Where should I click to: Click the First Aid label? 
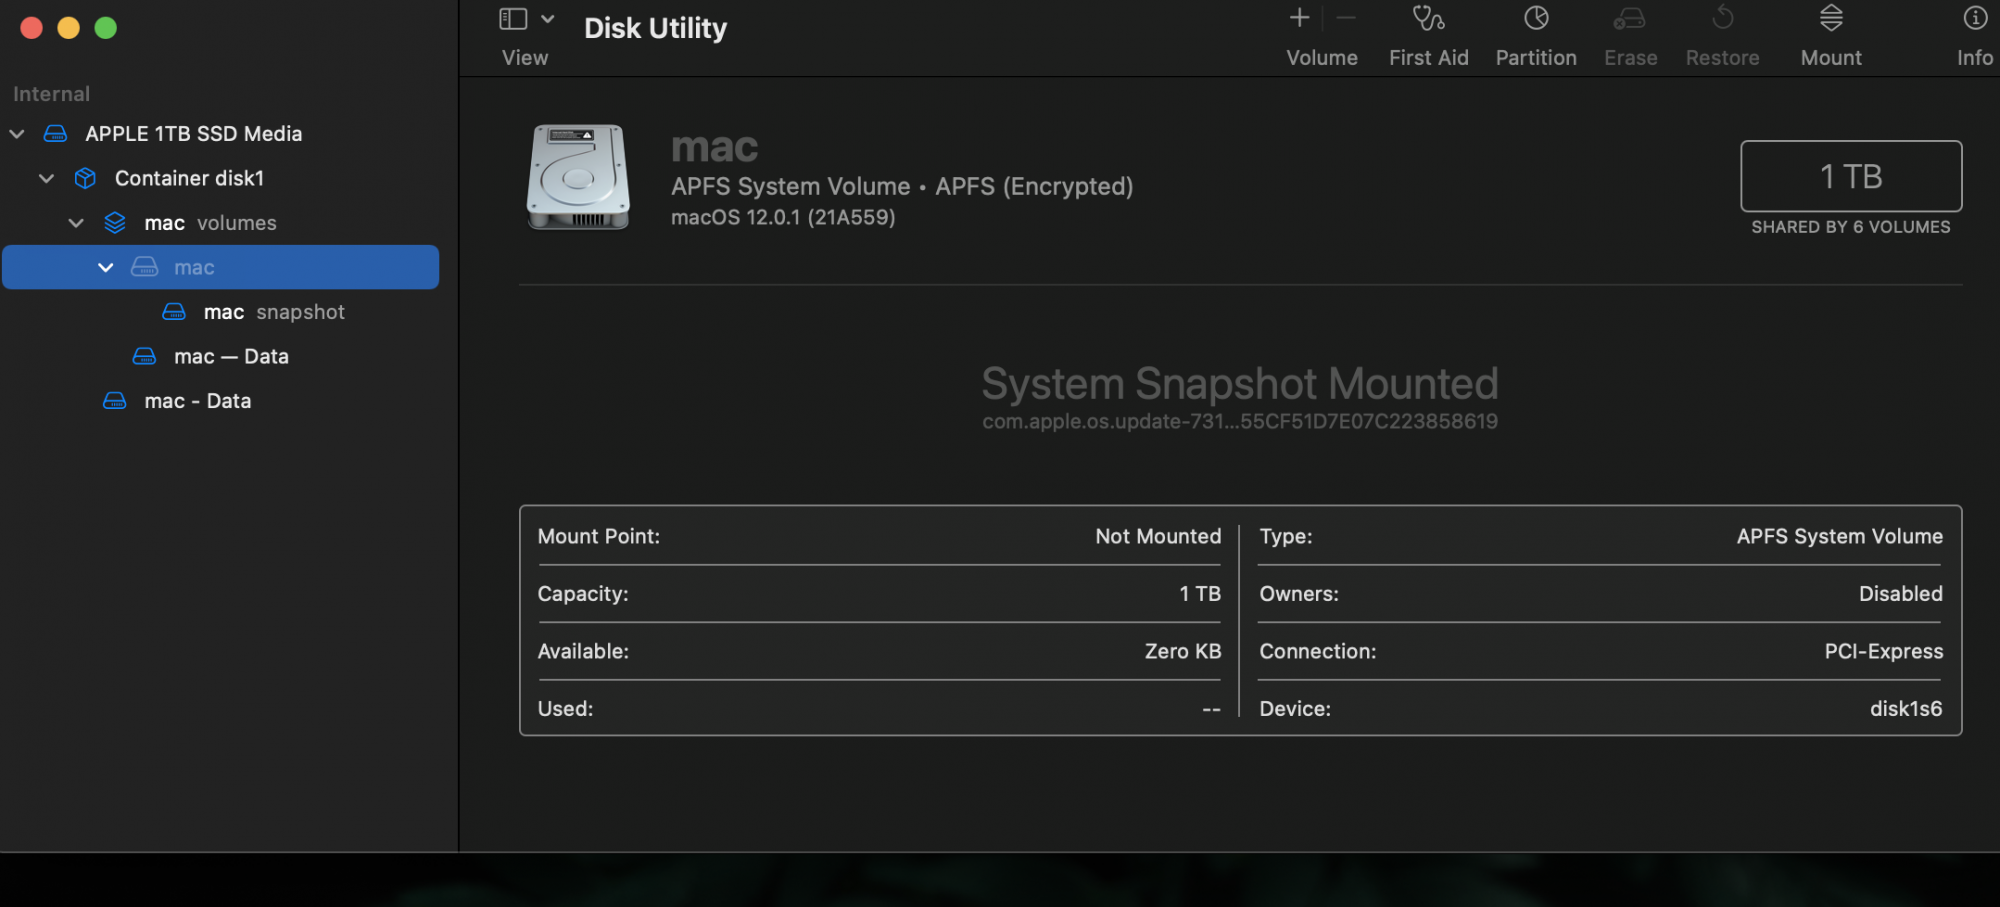coord(1428,58)
